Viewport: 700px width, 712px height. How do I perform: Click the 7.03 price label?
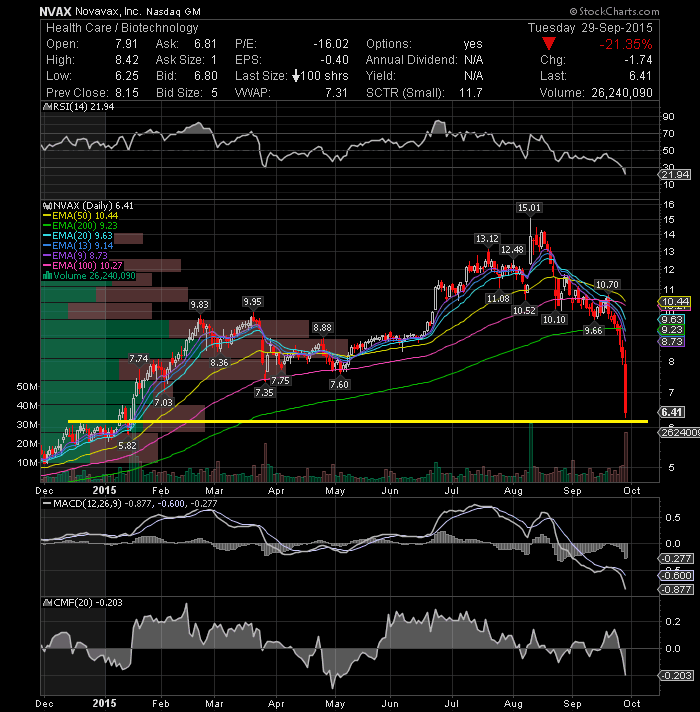[x=163, y=403]
